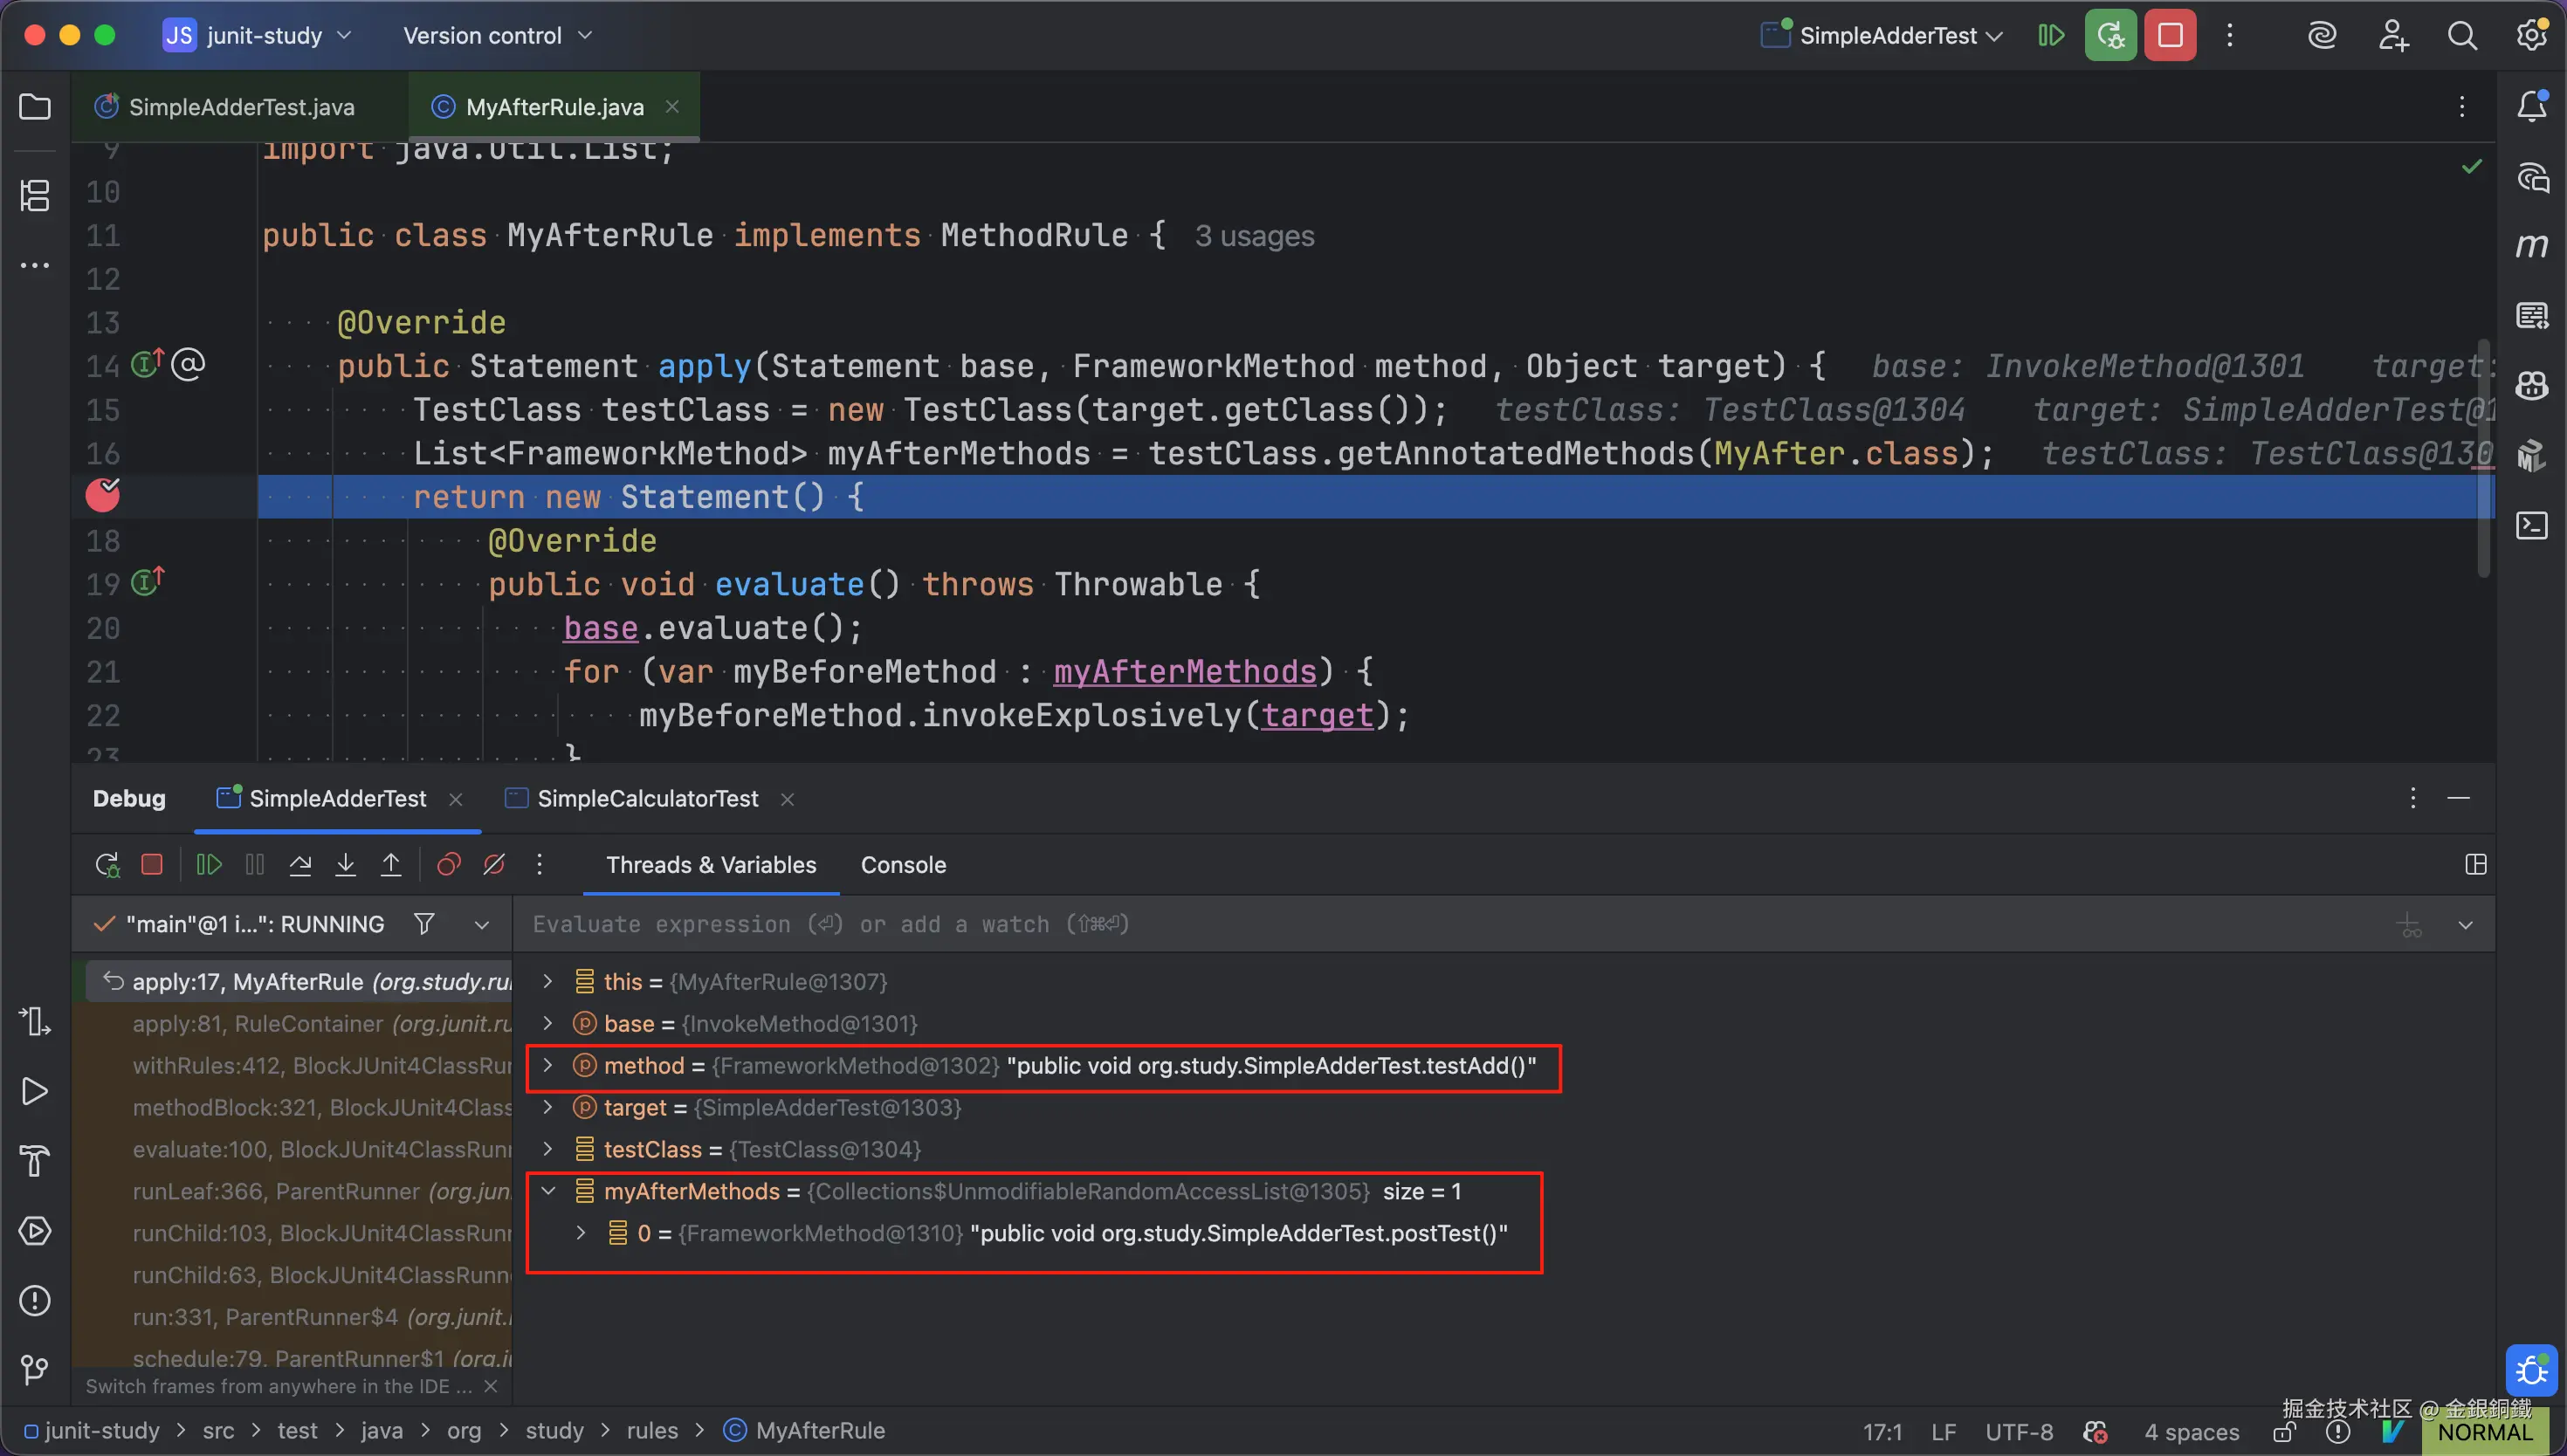Open the View Breakpoints icon
Viewport: 2567px width, 1456px height.
point(449,865)
